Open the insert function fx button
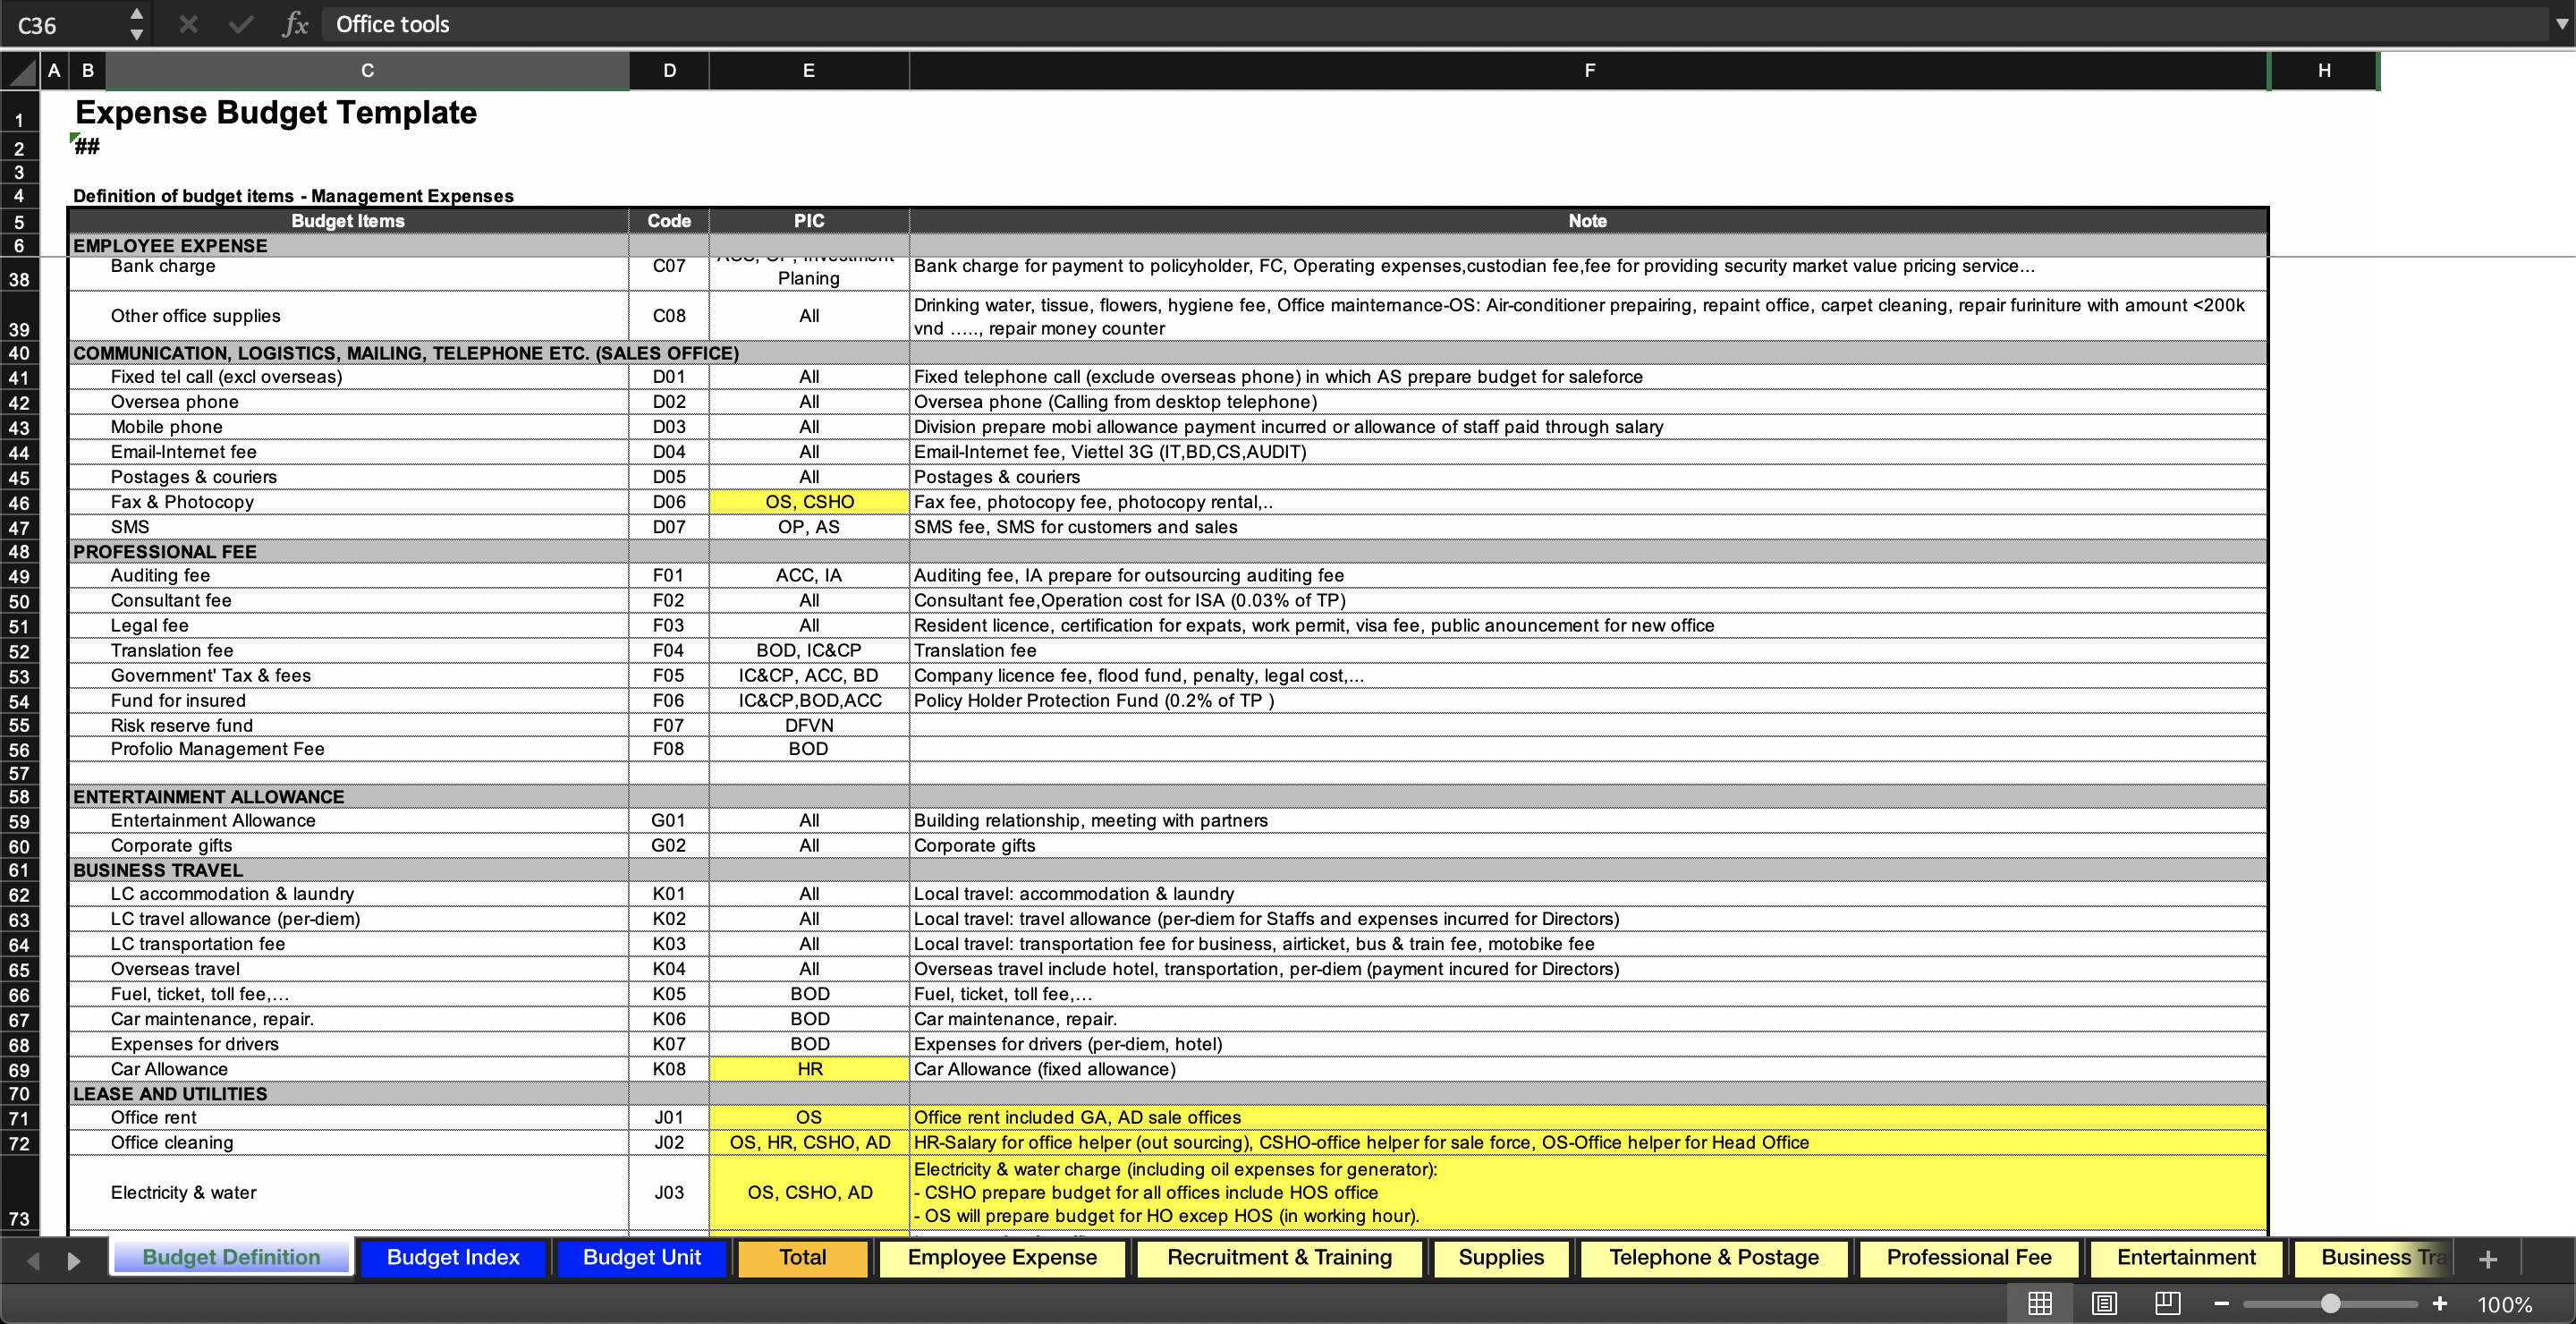 tap(295, 24)
